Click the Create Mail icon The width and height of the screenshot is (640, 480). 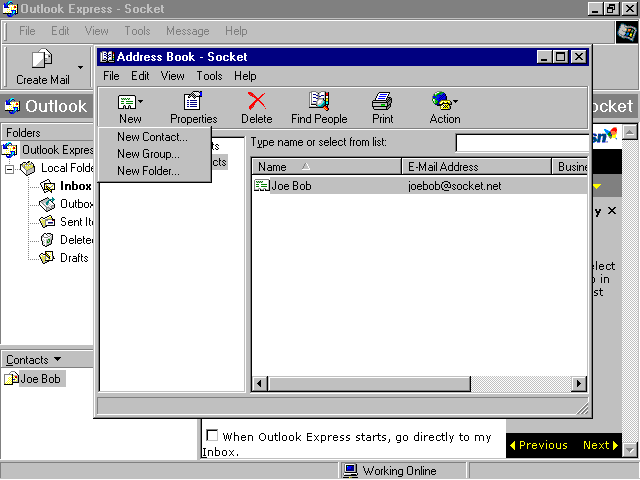(42, 60)
